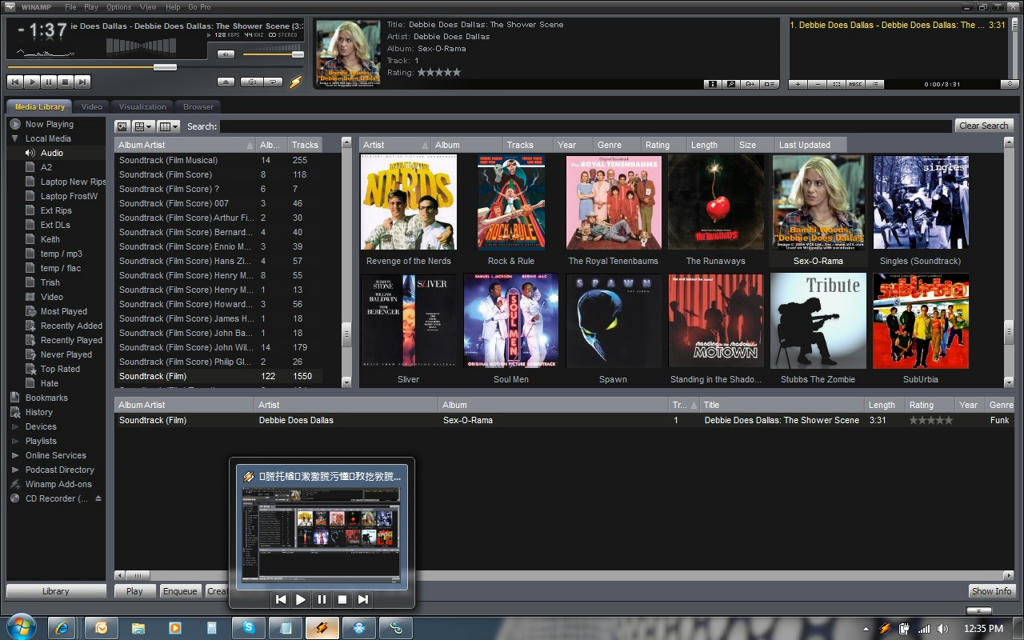Click the Library button at bottom left

(56, 591)
